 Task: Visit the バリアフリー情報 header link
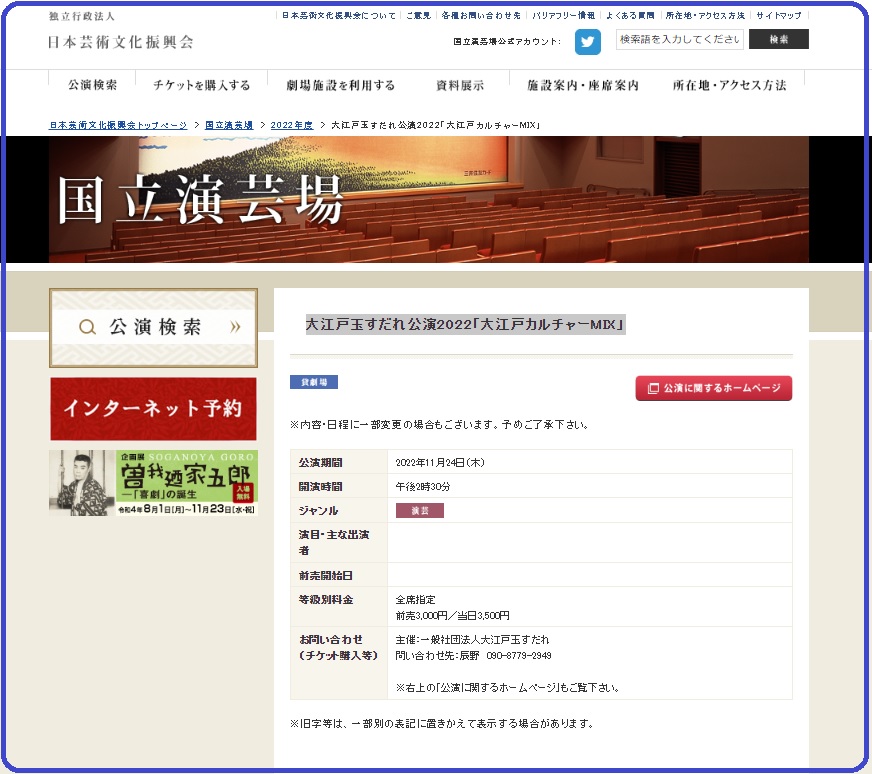coord(563,16)
